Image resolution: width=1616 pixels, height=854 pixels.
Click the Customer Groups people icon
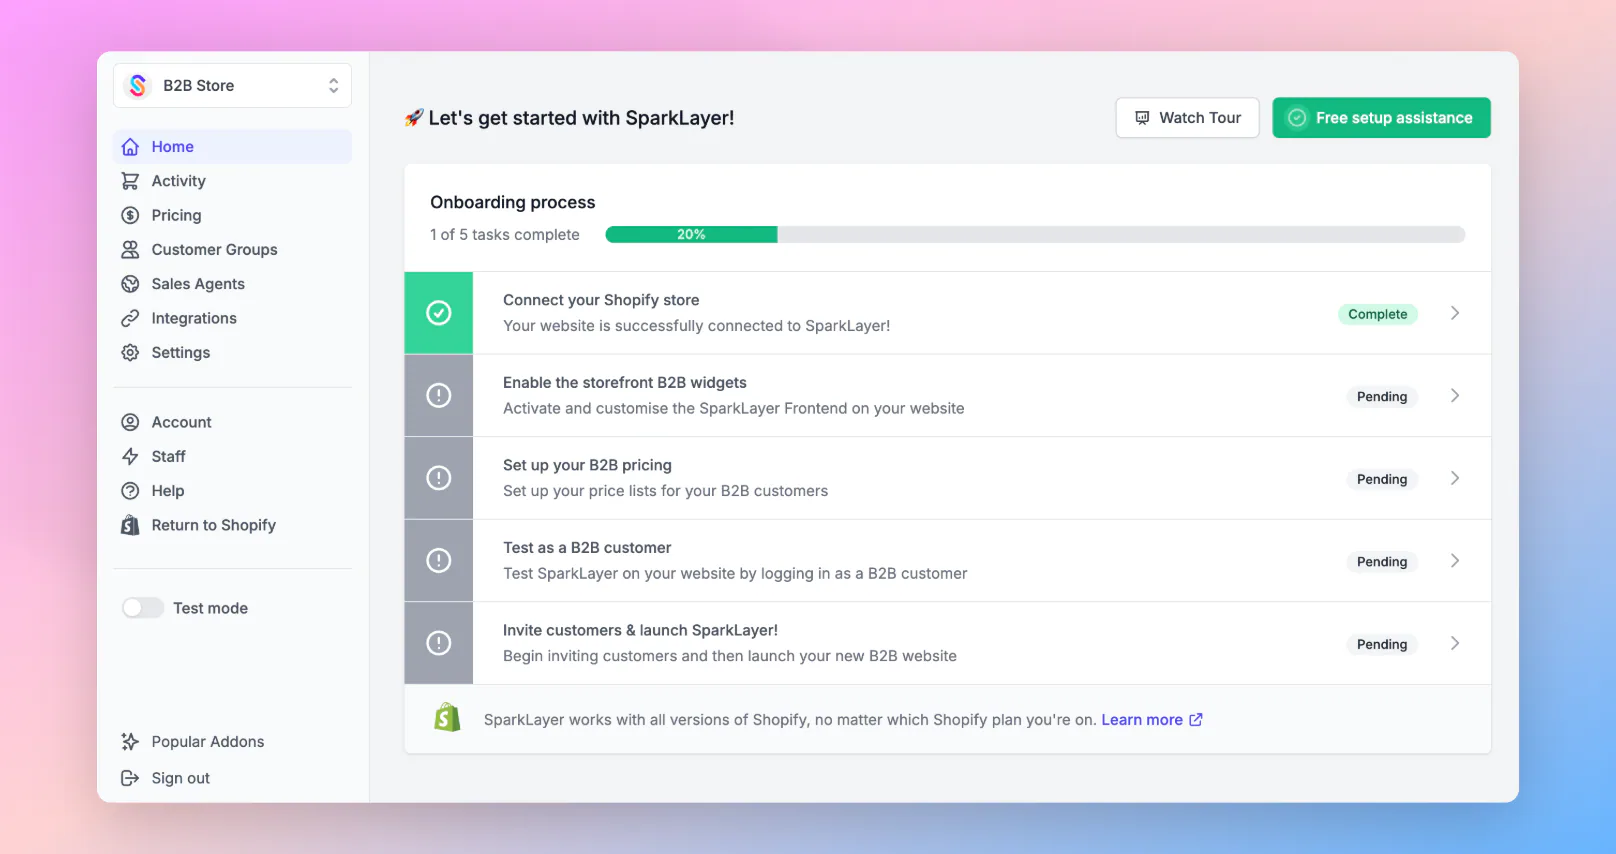click(x=130, y=250)
